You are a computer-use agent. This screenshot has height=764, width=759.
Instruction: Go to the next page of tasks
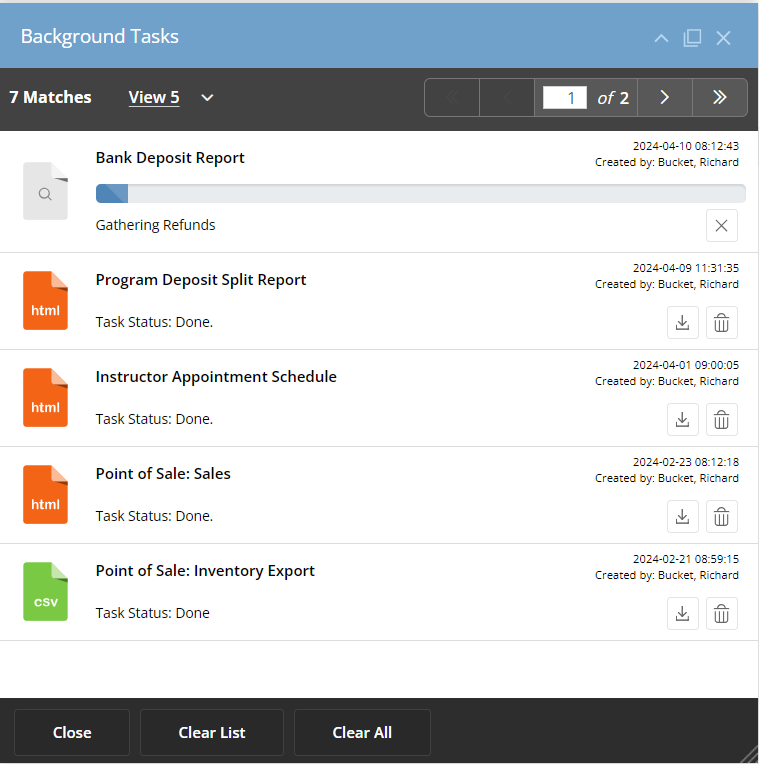(664, 98)
